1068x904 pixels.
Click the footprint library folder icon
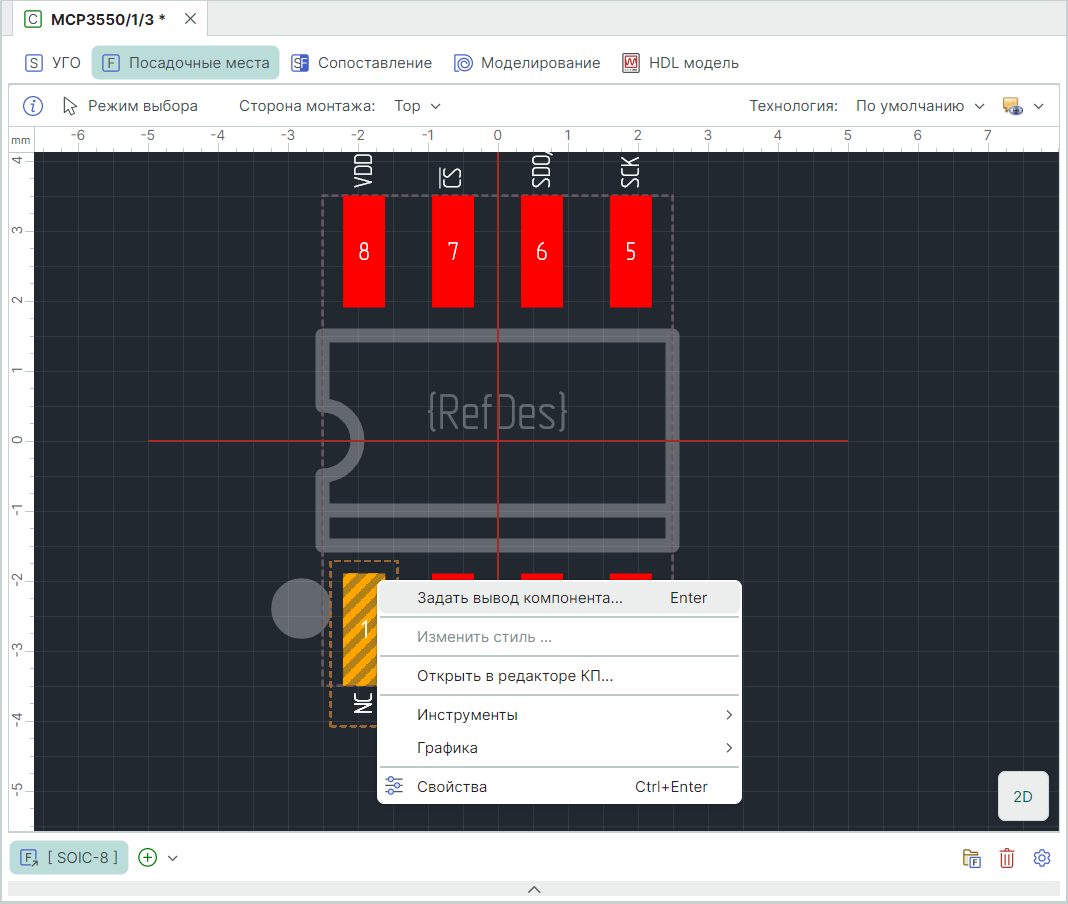(x=971, y=858)
